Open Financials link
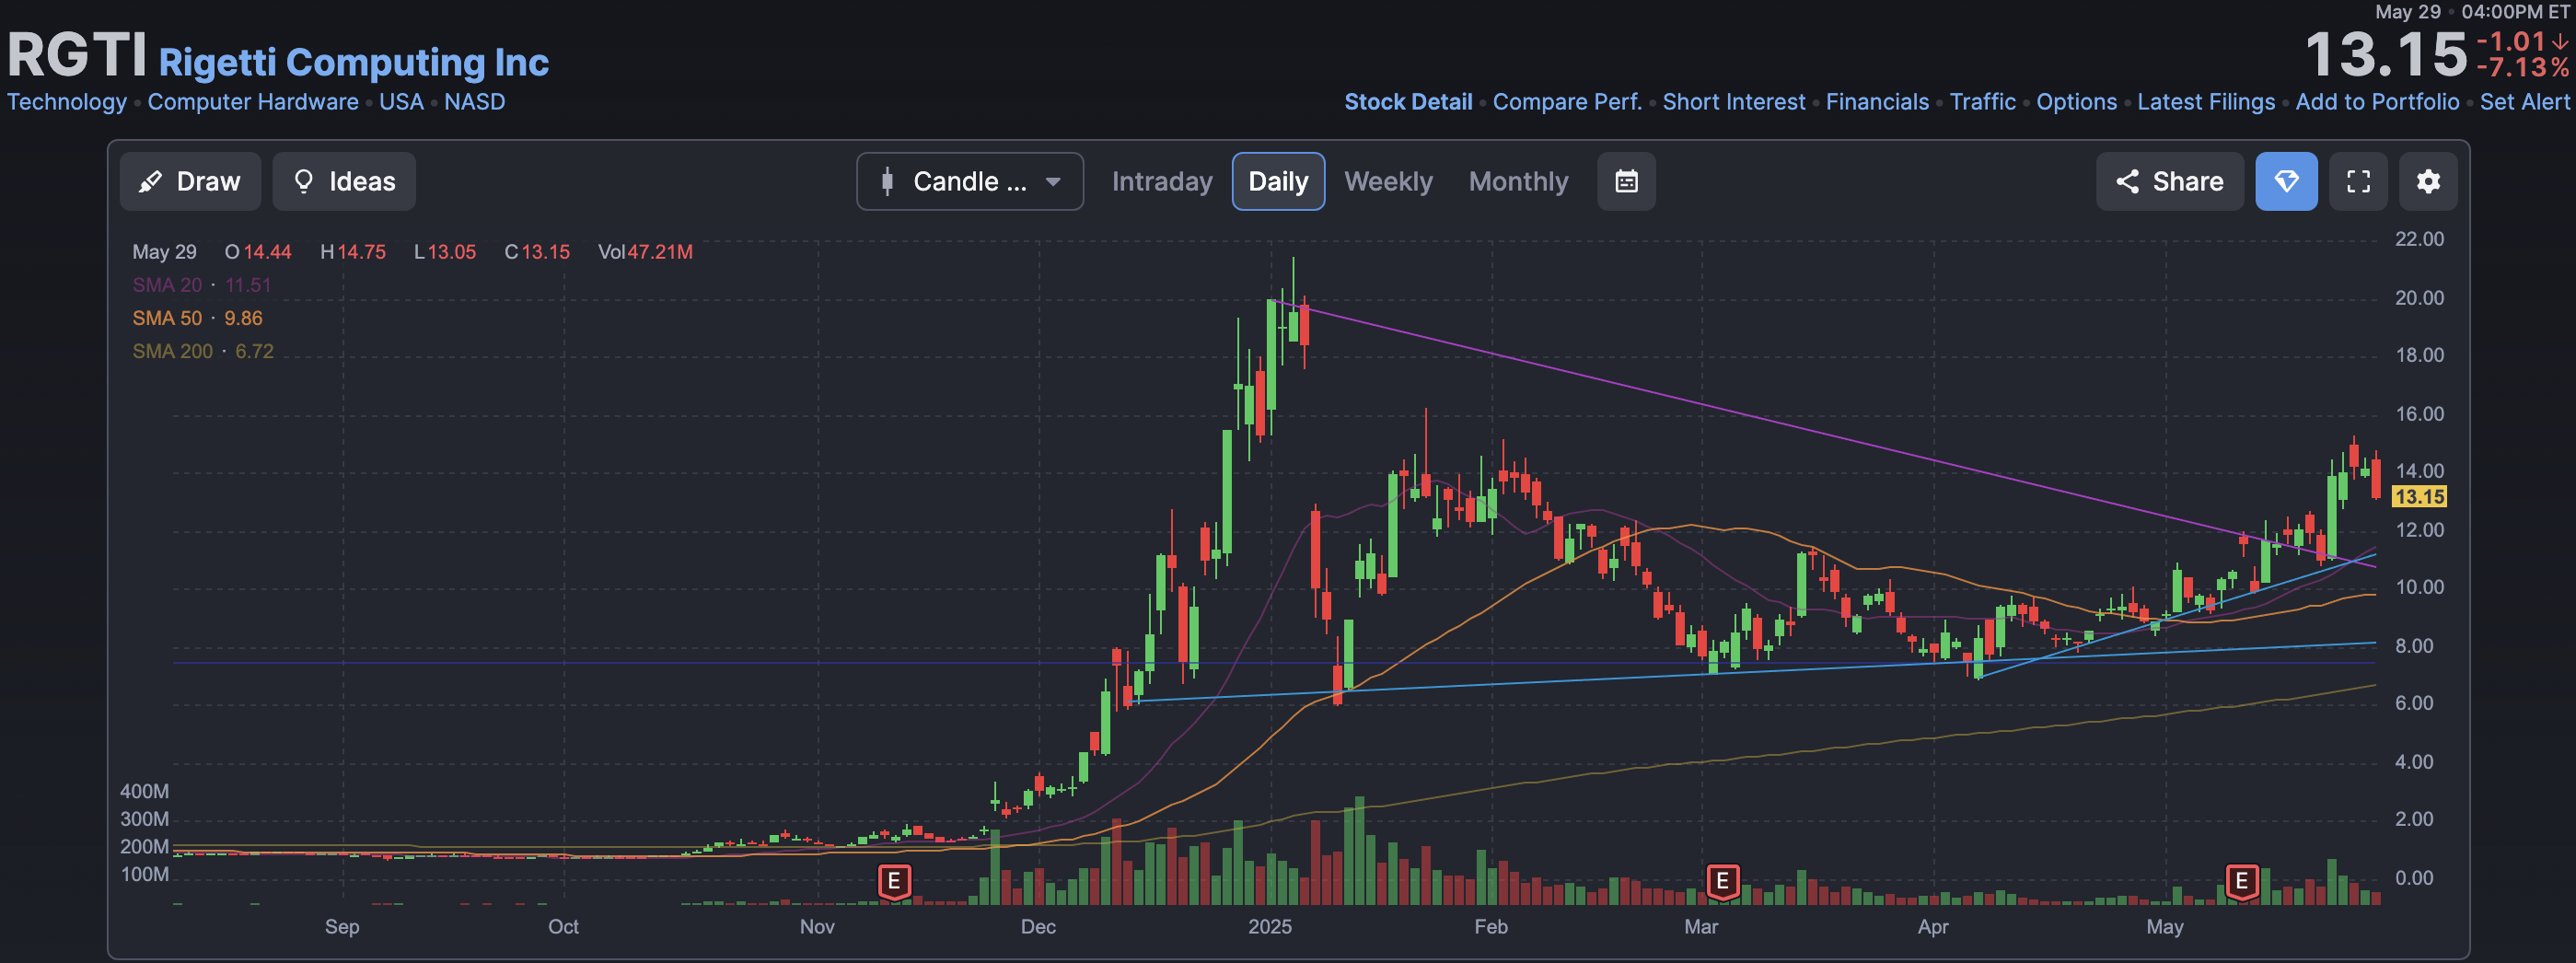The height and width of the screenshot is (963, 2576). 1877,102
